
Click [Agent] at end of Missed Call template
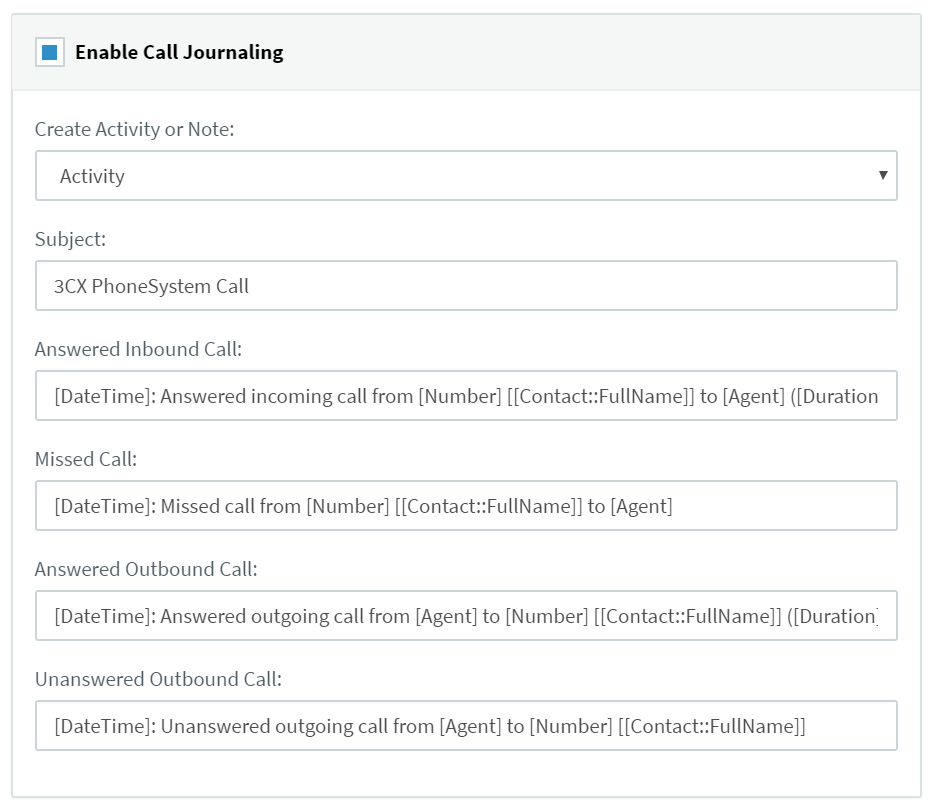(x=641, y=506)
